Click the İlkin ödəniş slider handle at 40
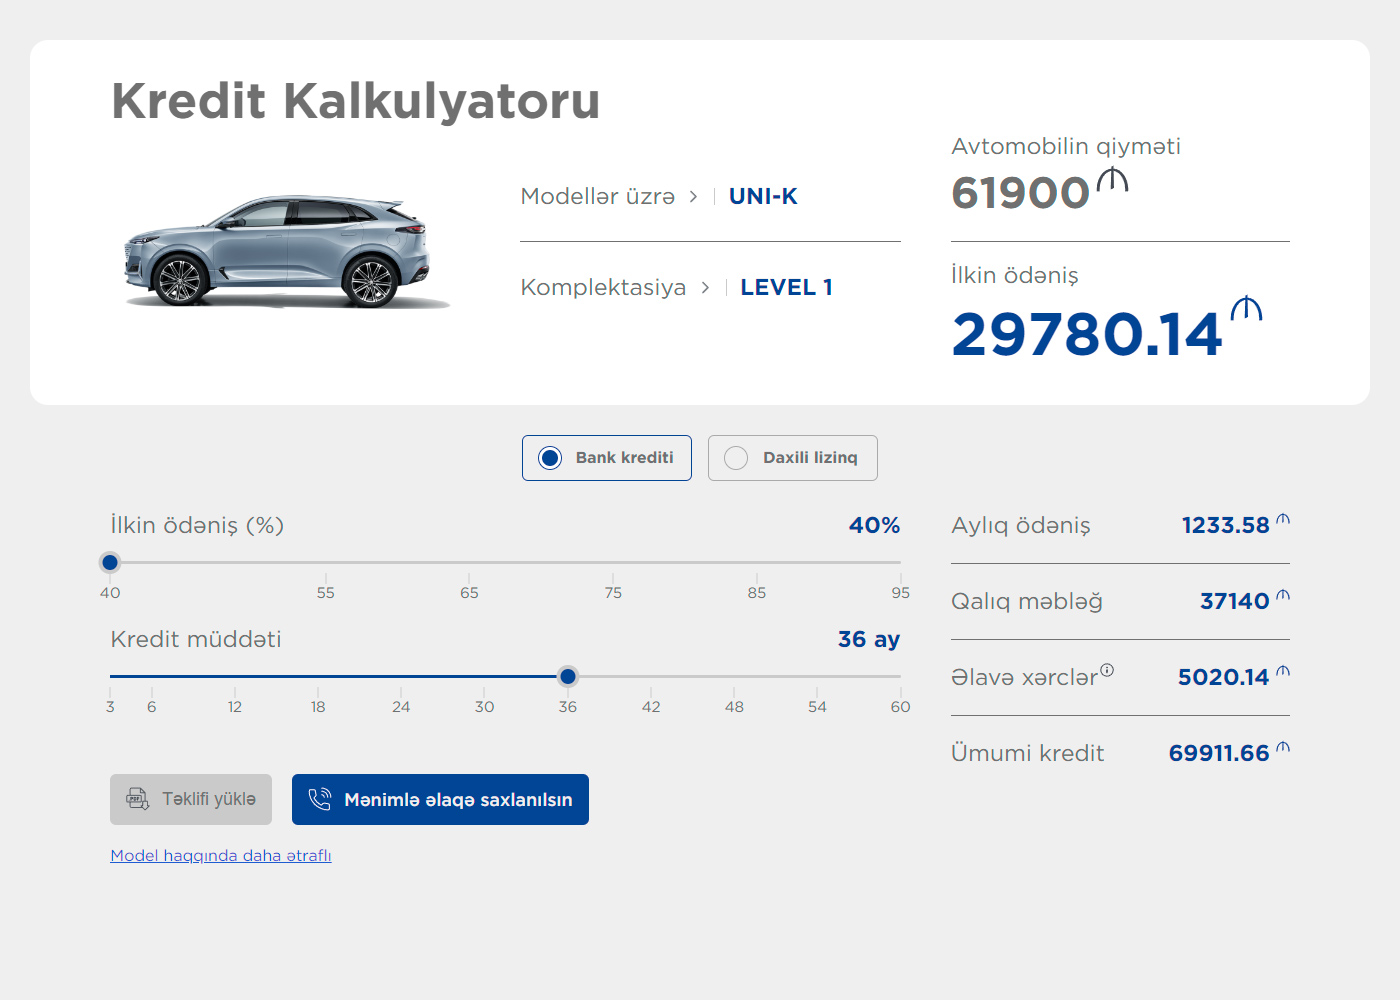Image resolution: width=1400 pixels, height=1000 pixels. tap(110, 563)
